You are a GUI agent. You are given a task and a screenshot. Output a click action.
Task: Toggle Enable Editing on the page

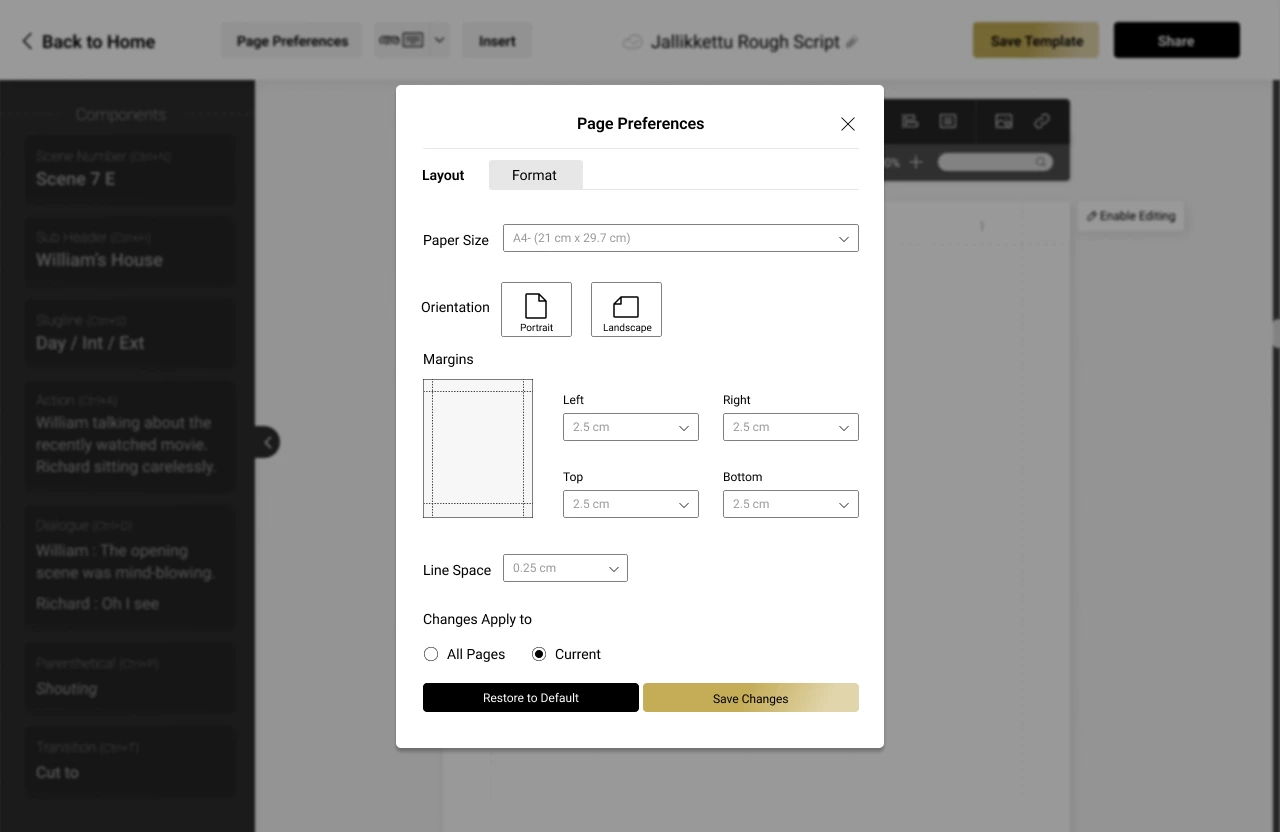(x=1130, y=216)
